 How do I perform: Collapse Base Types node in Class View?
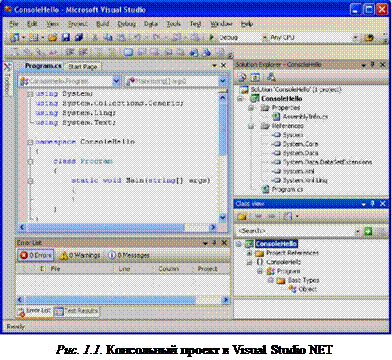coord(271,280)
